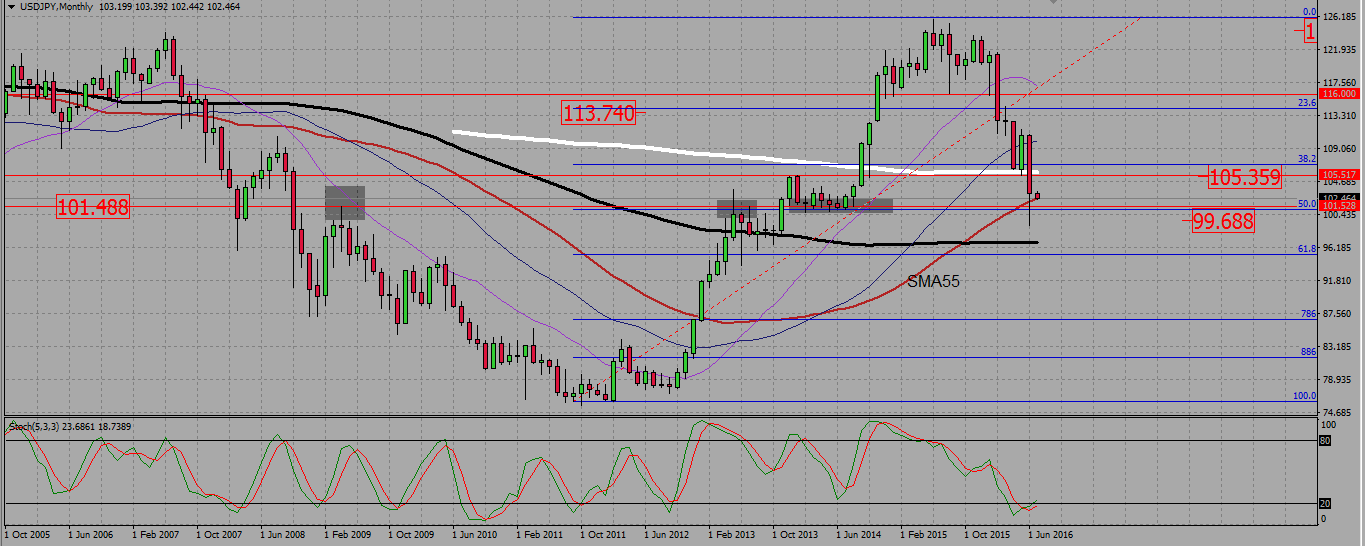Click the 1 Feb 2007 date label
1365x546 pixels.
pyautogui.click(x=155, y=534)
